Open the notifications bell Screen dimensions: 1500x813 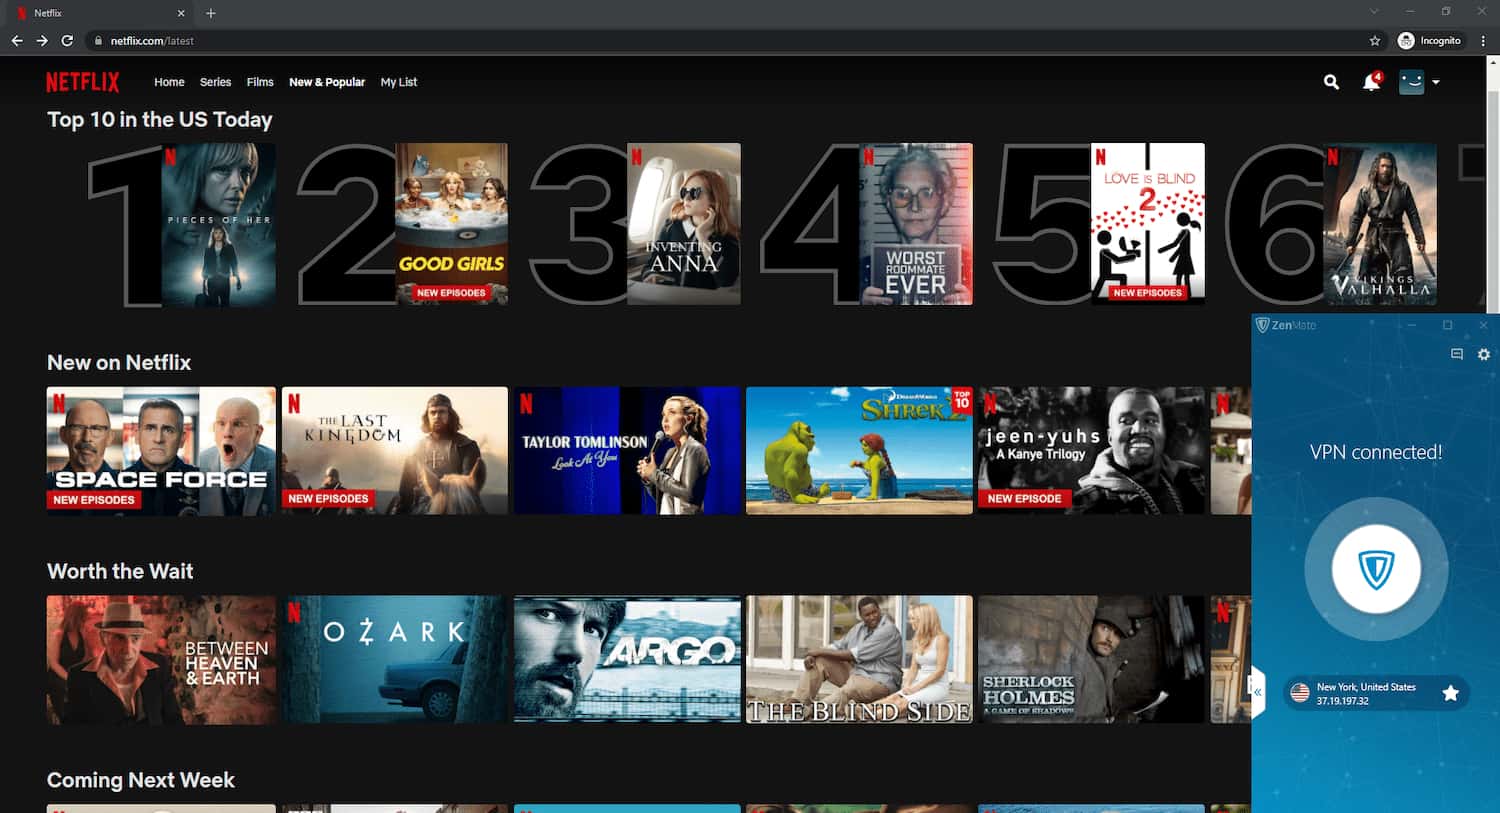click(x=1371, y=82)
